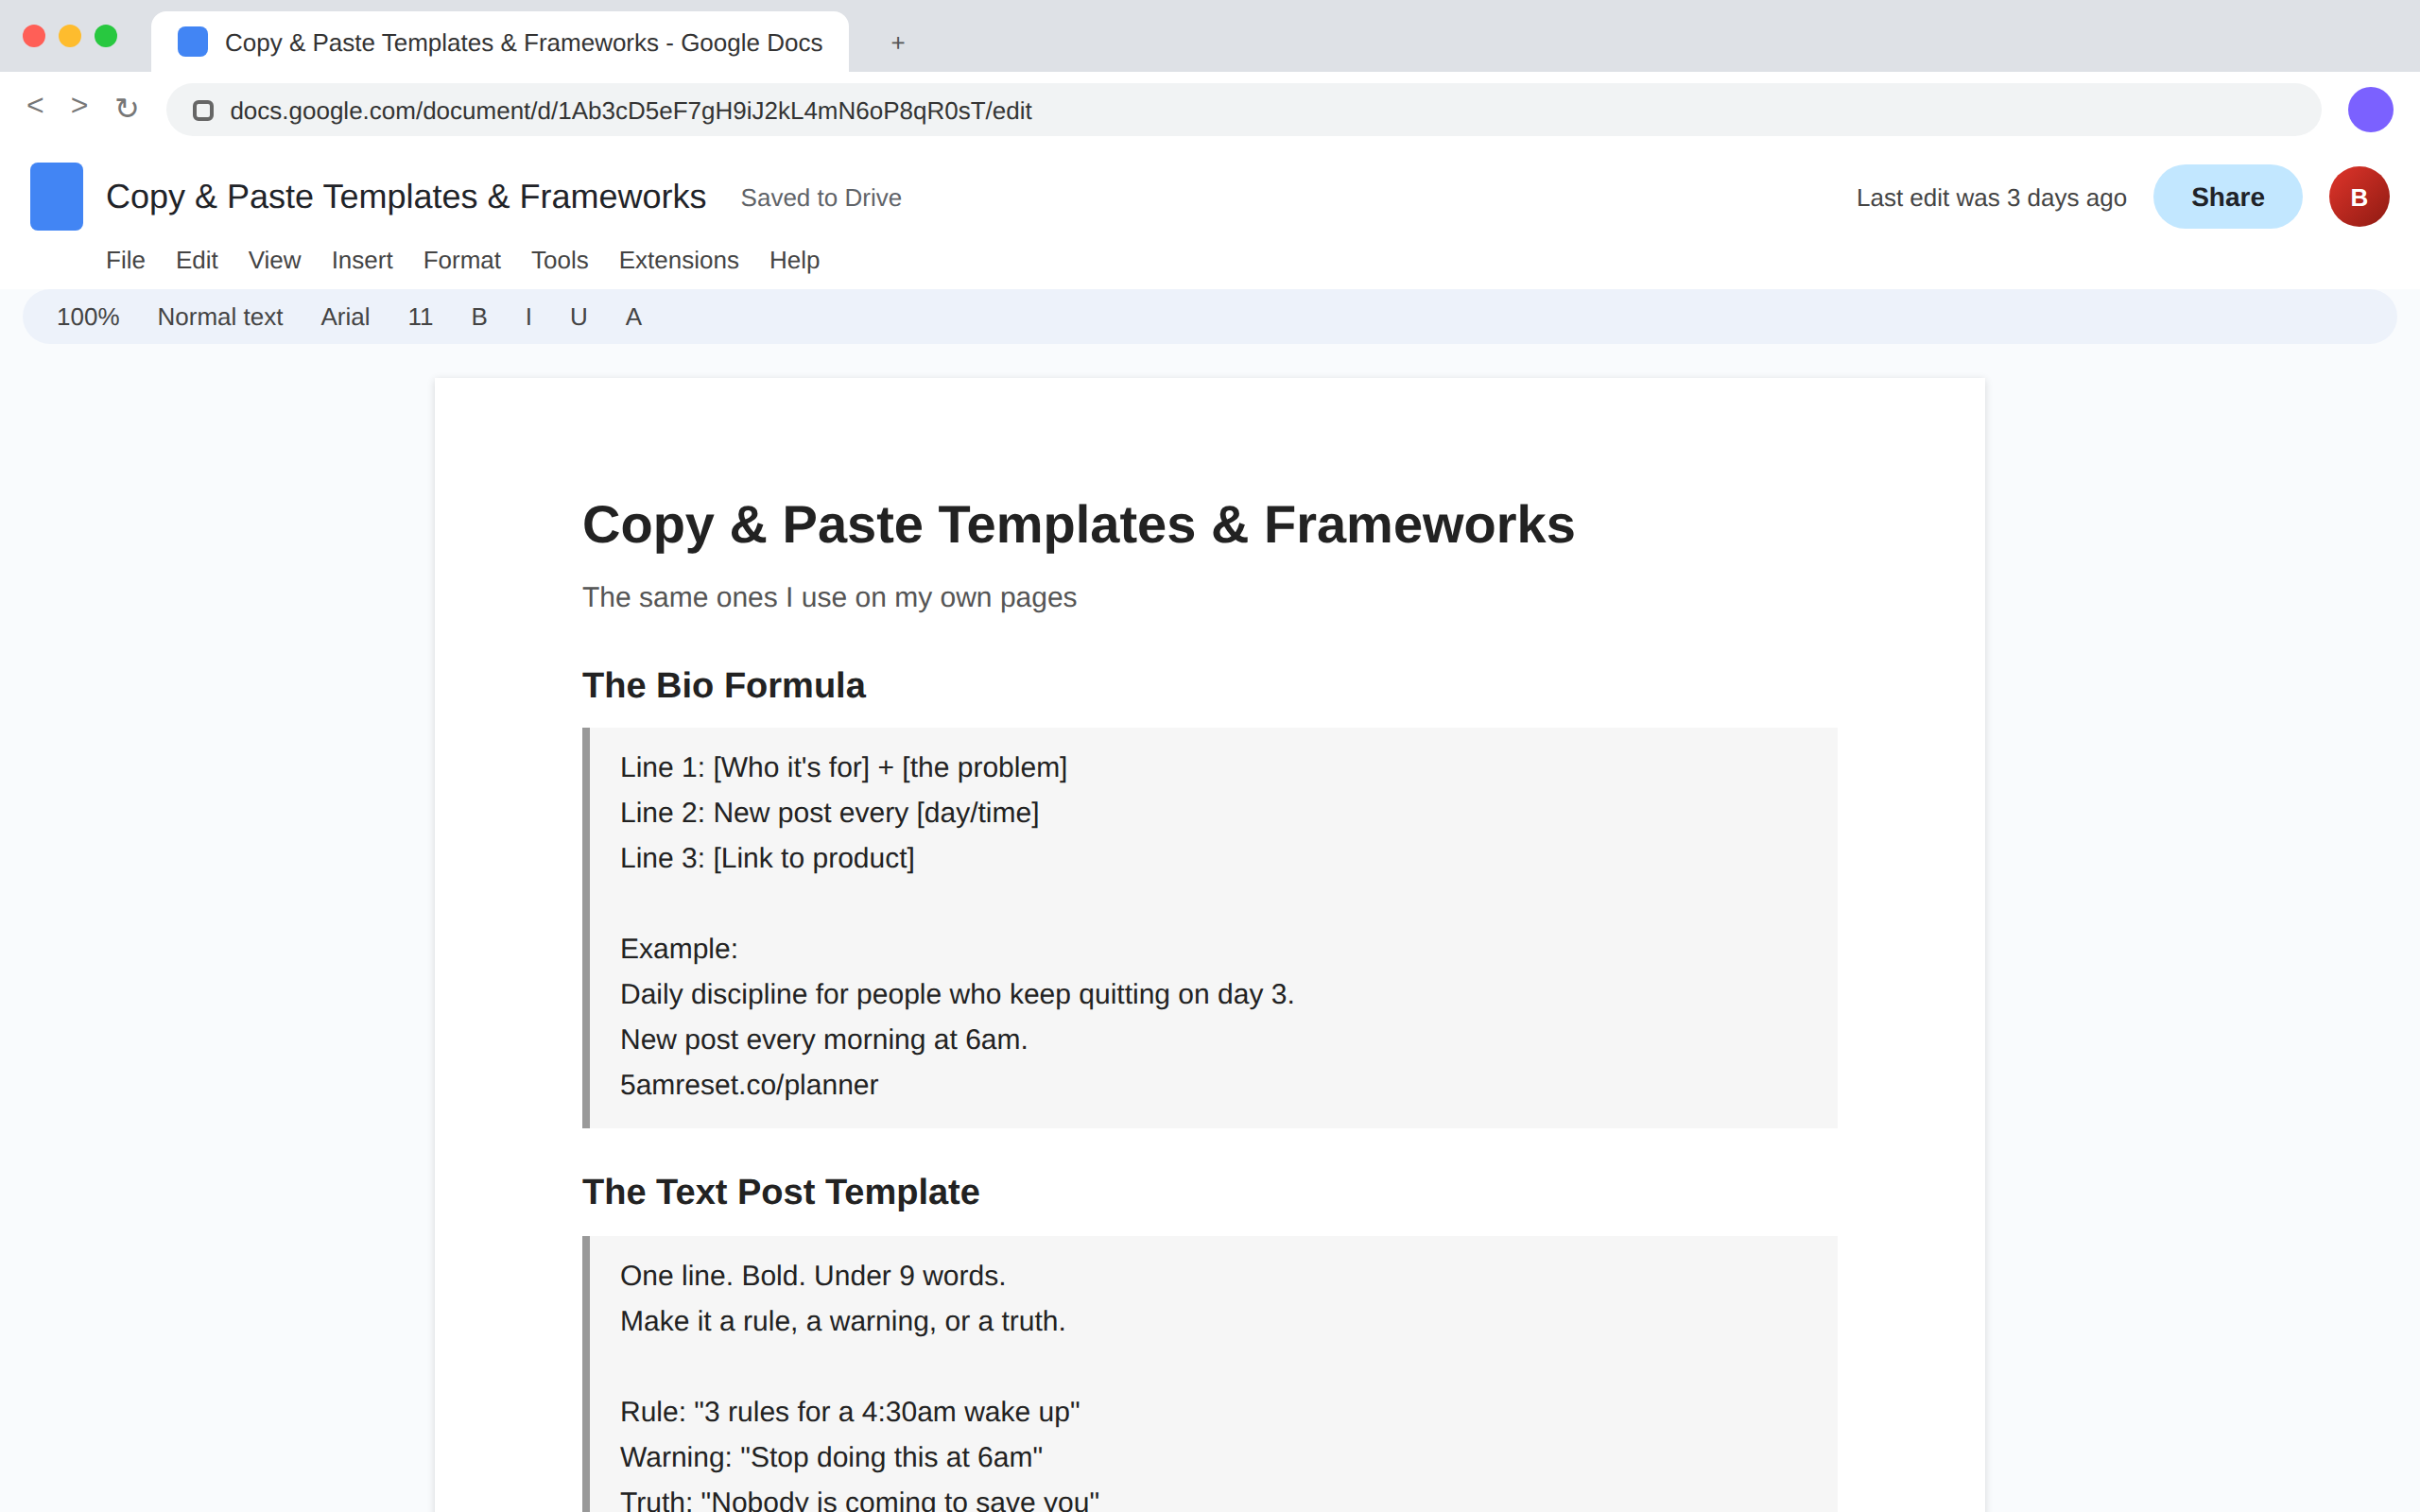
Task: Click the main document heading text
Action: click(1078, 525)
